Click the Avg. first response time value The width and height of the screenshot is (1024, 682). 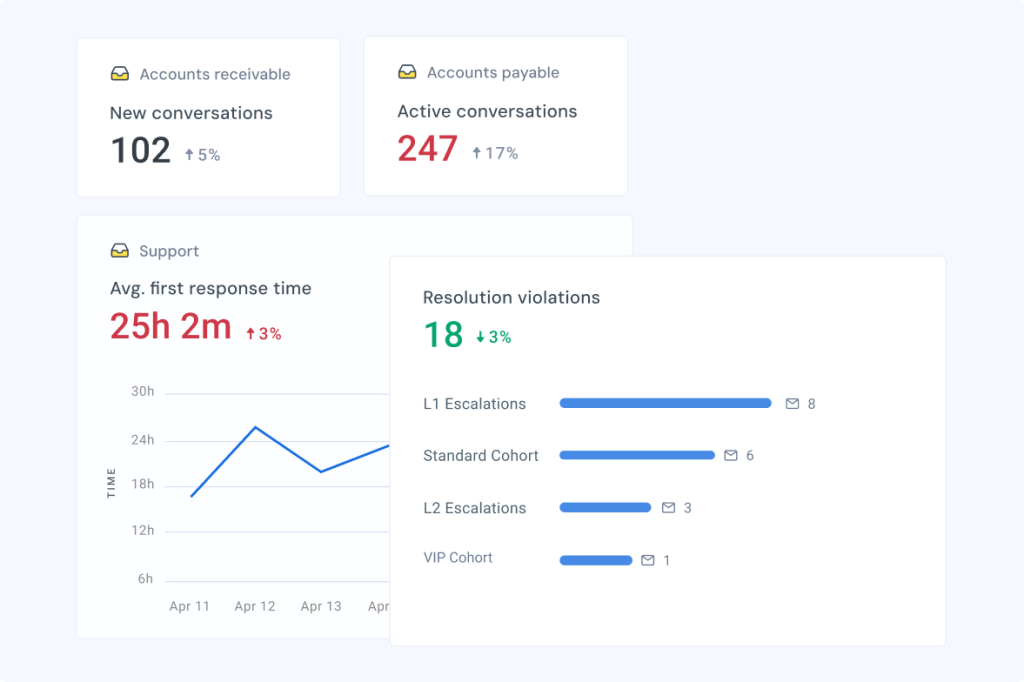pos(170,327)
